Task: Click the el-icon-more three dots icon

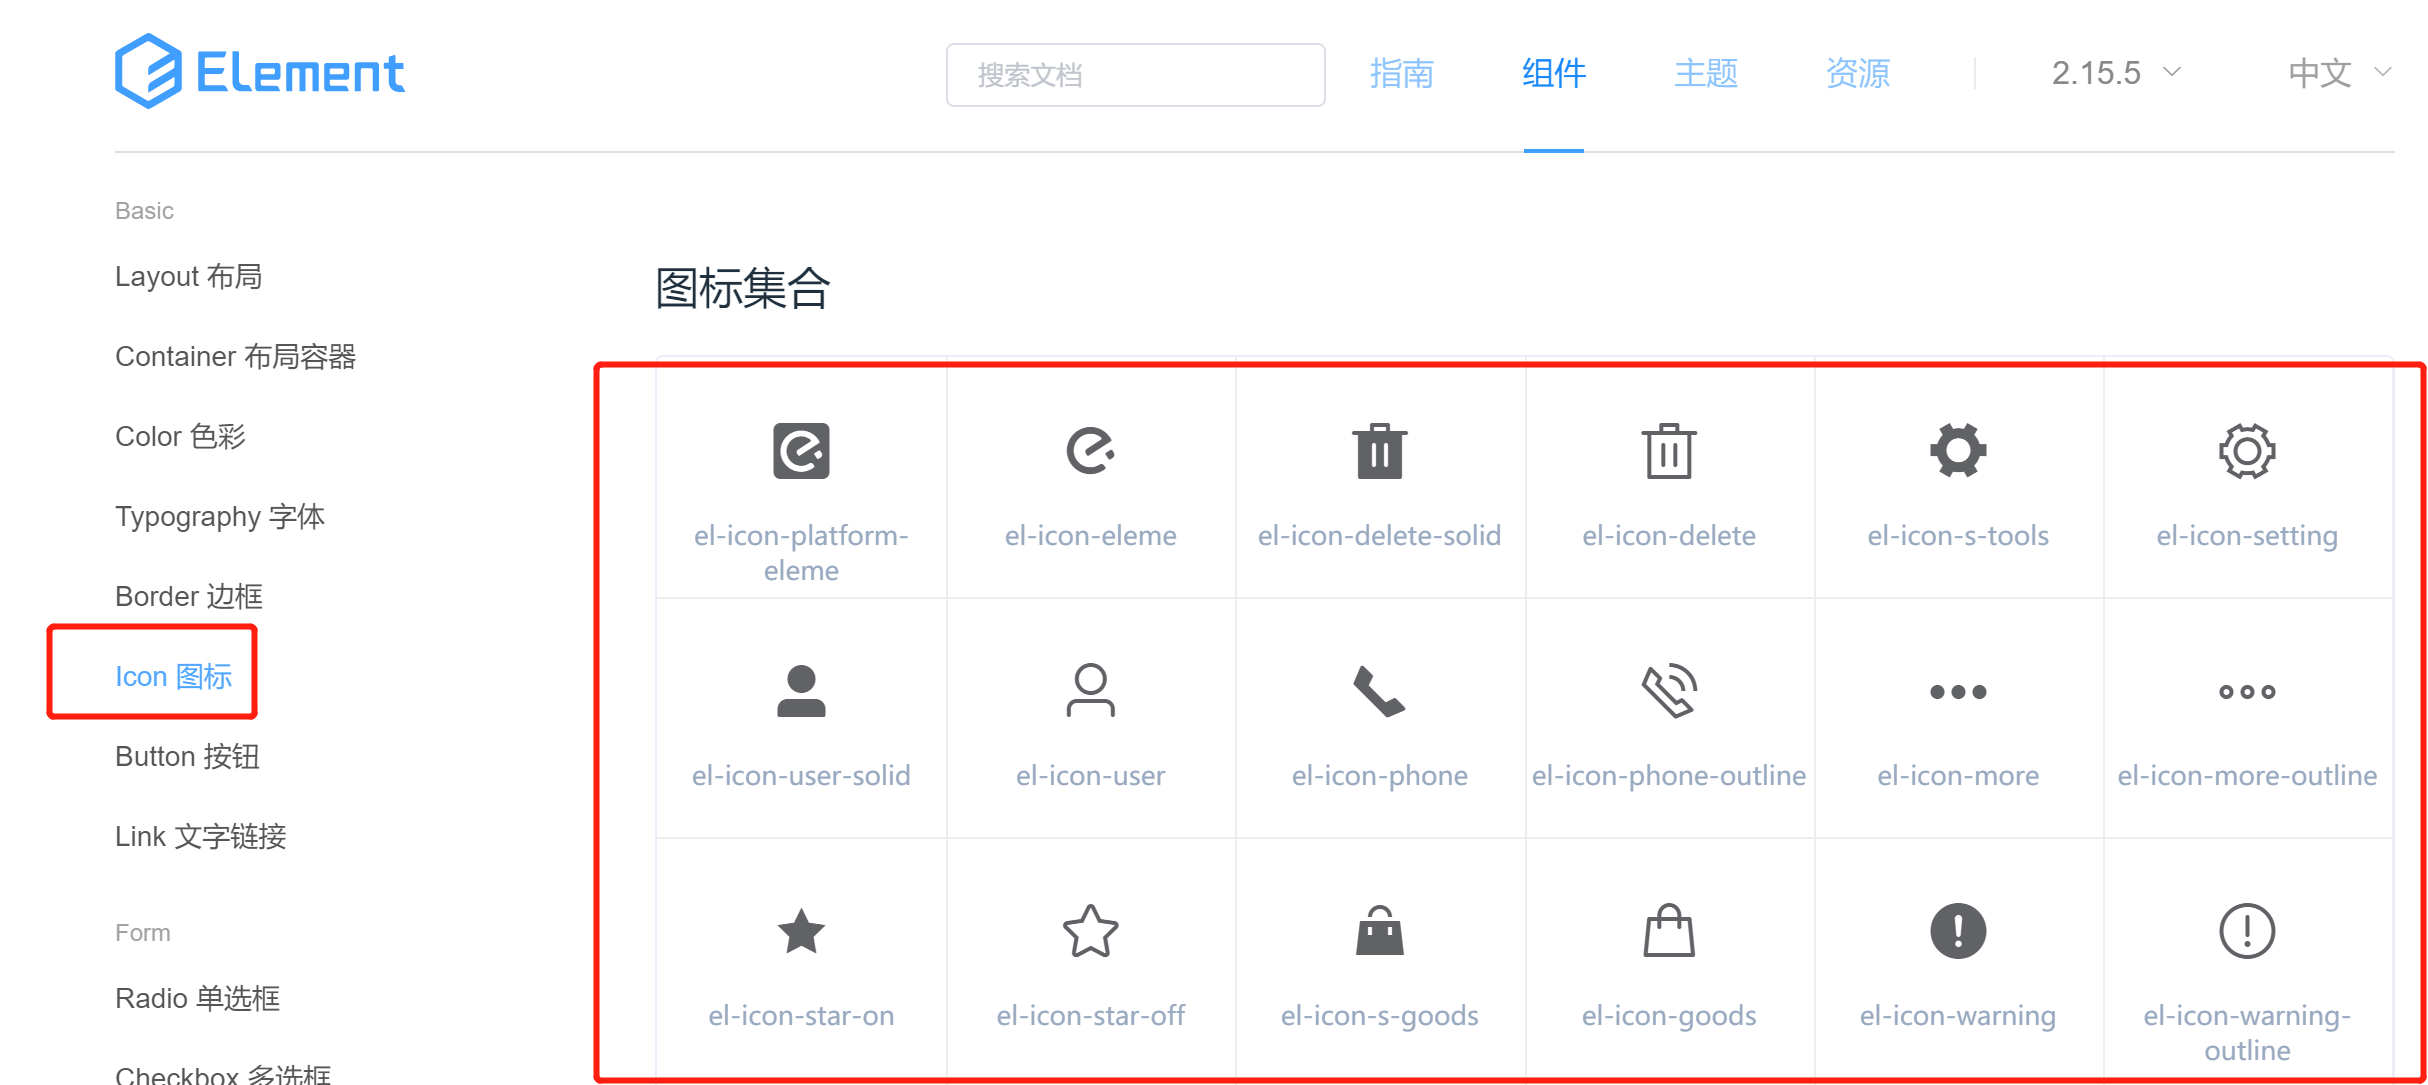Action: tap(1957, 691)
